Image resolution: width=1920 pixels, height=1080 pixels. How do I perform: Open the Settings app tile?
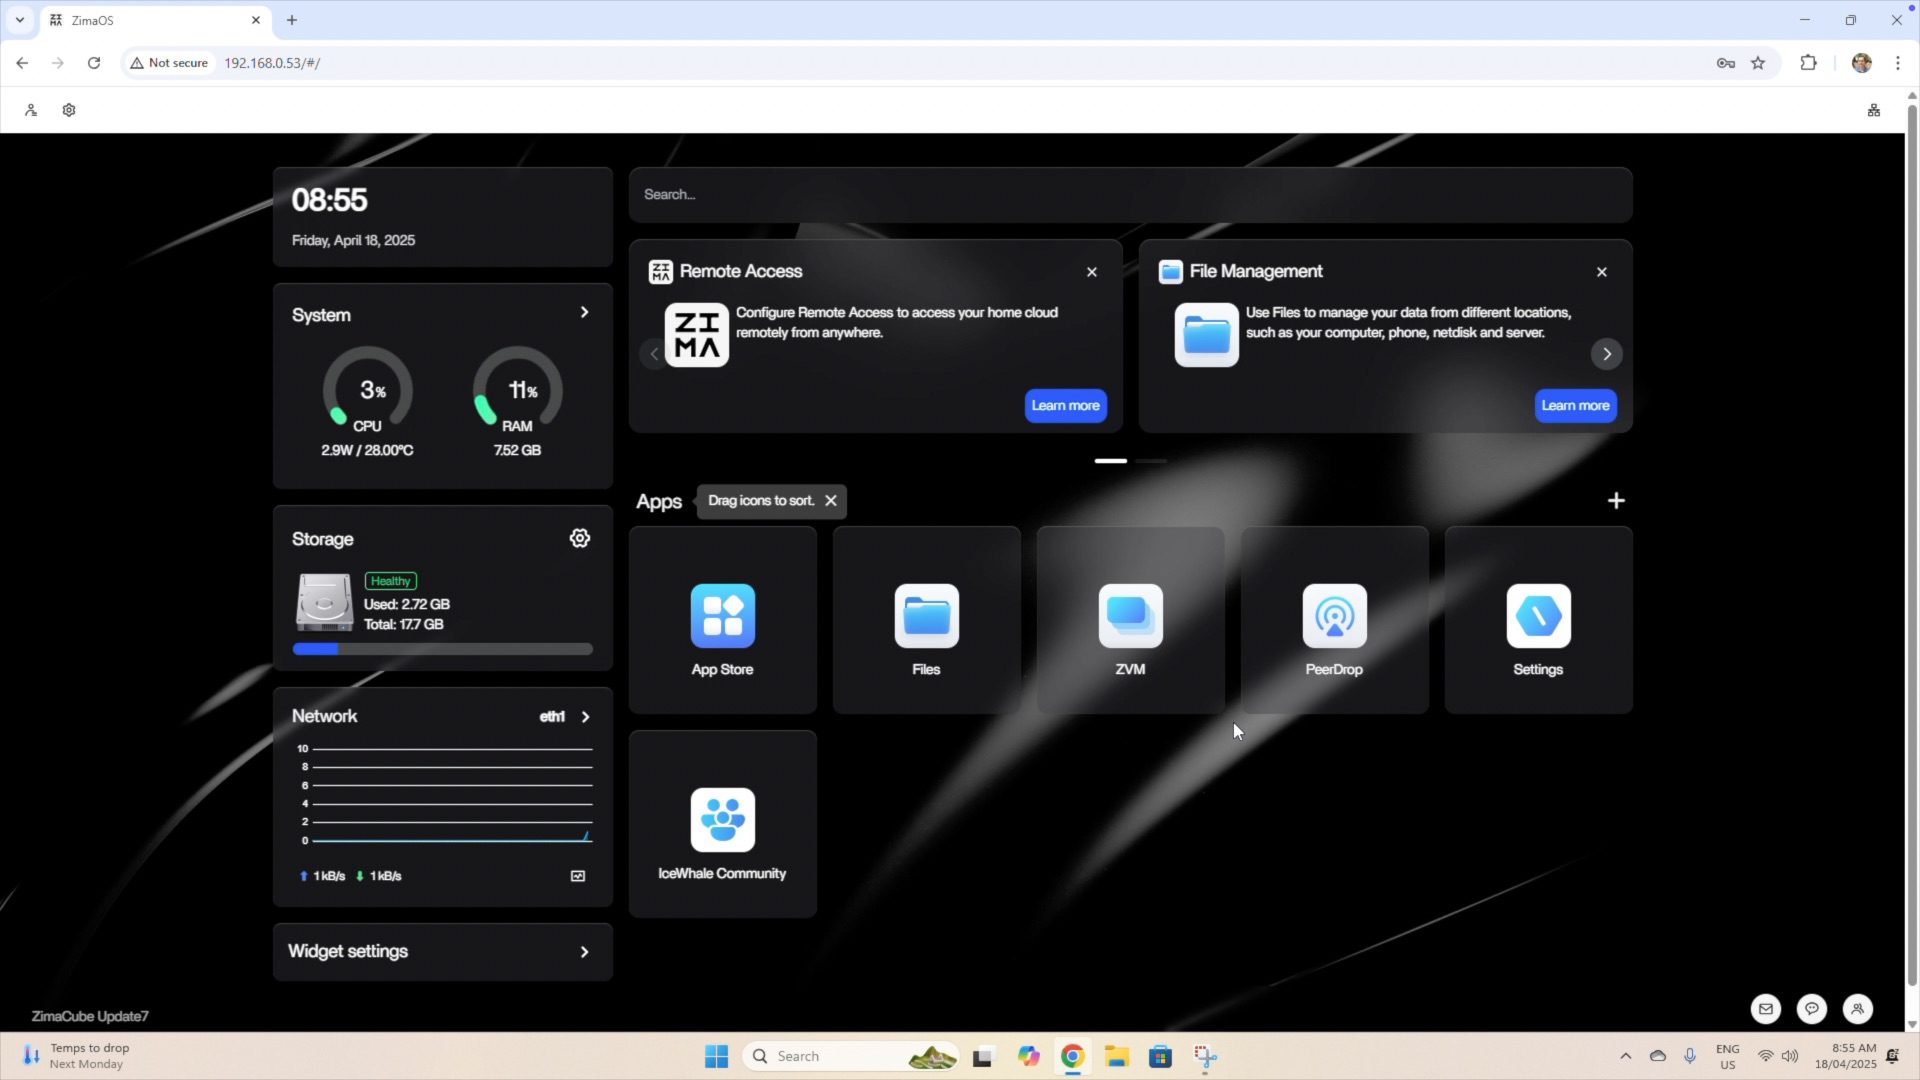coord(1538,617)
